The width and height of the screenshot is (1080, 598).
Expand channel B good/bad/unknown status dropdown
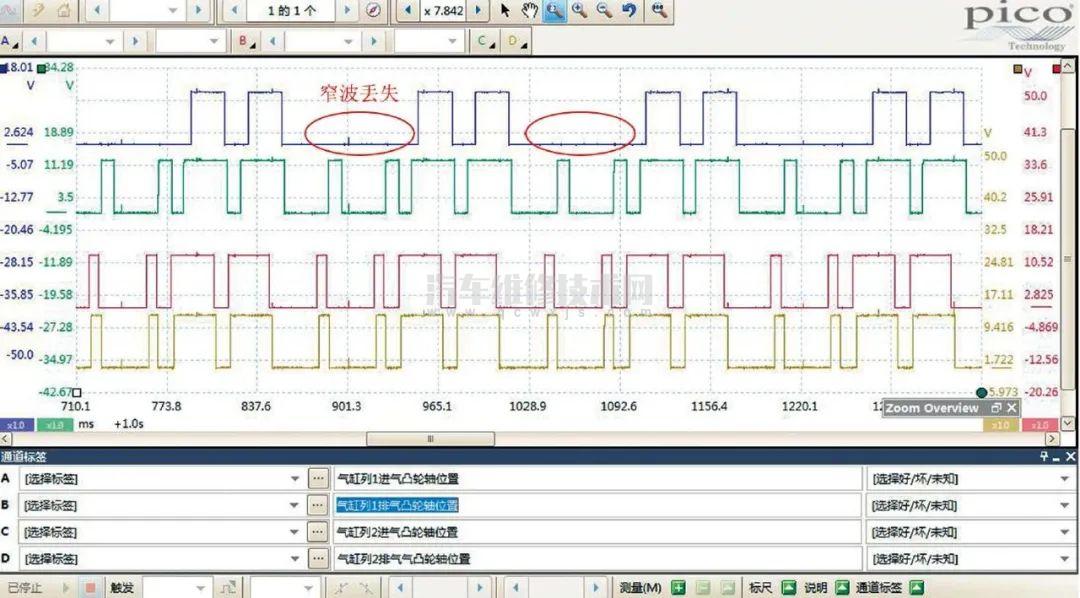click(x=1063, y=506)
